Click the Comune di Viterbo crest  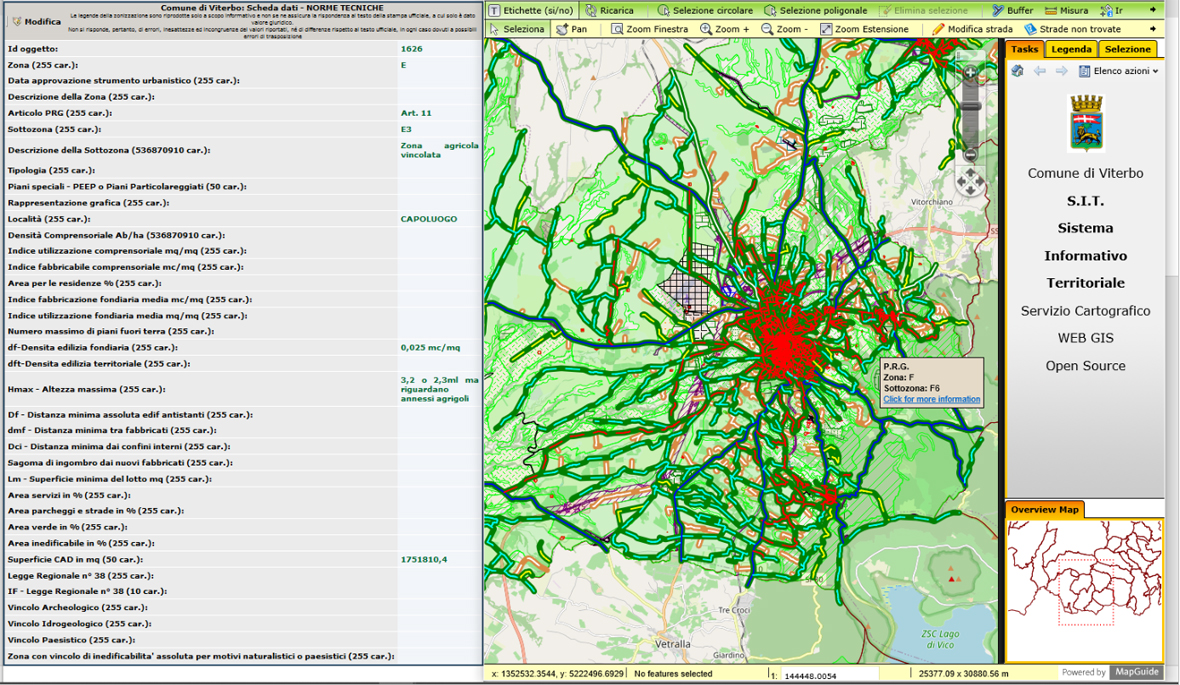coord(1086,123)
